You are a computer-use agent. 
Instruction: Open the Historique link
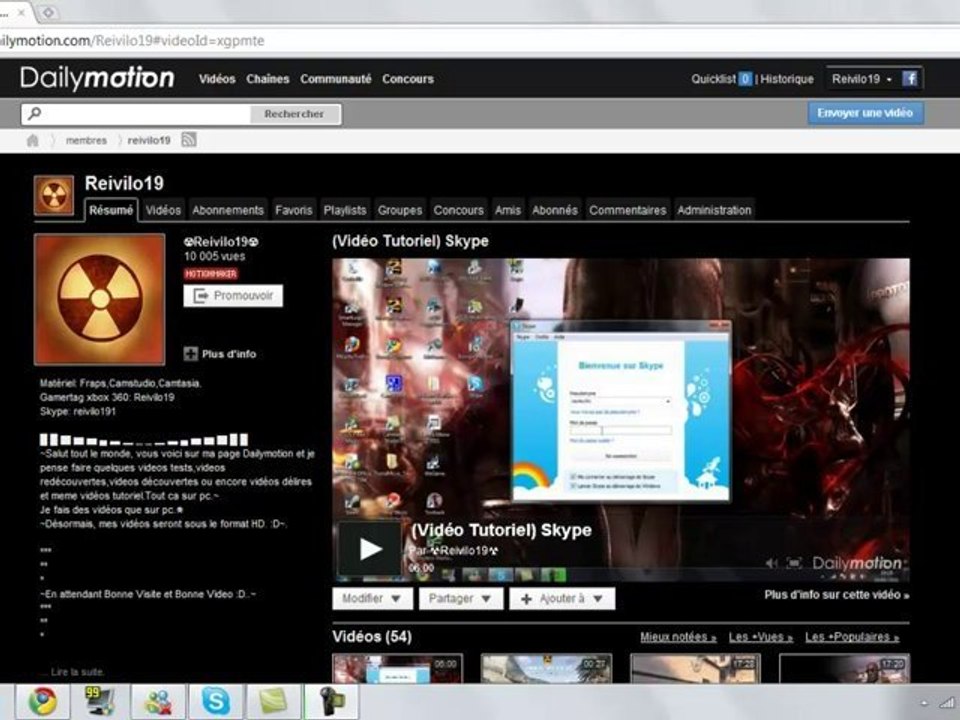coord(787,79)
